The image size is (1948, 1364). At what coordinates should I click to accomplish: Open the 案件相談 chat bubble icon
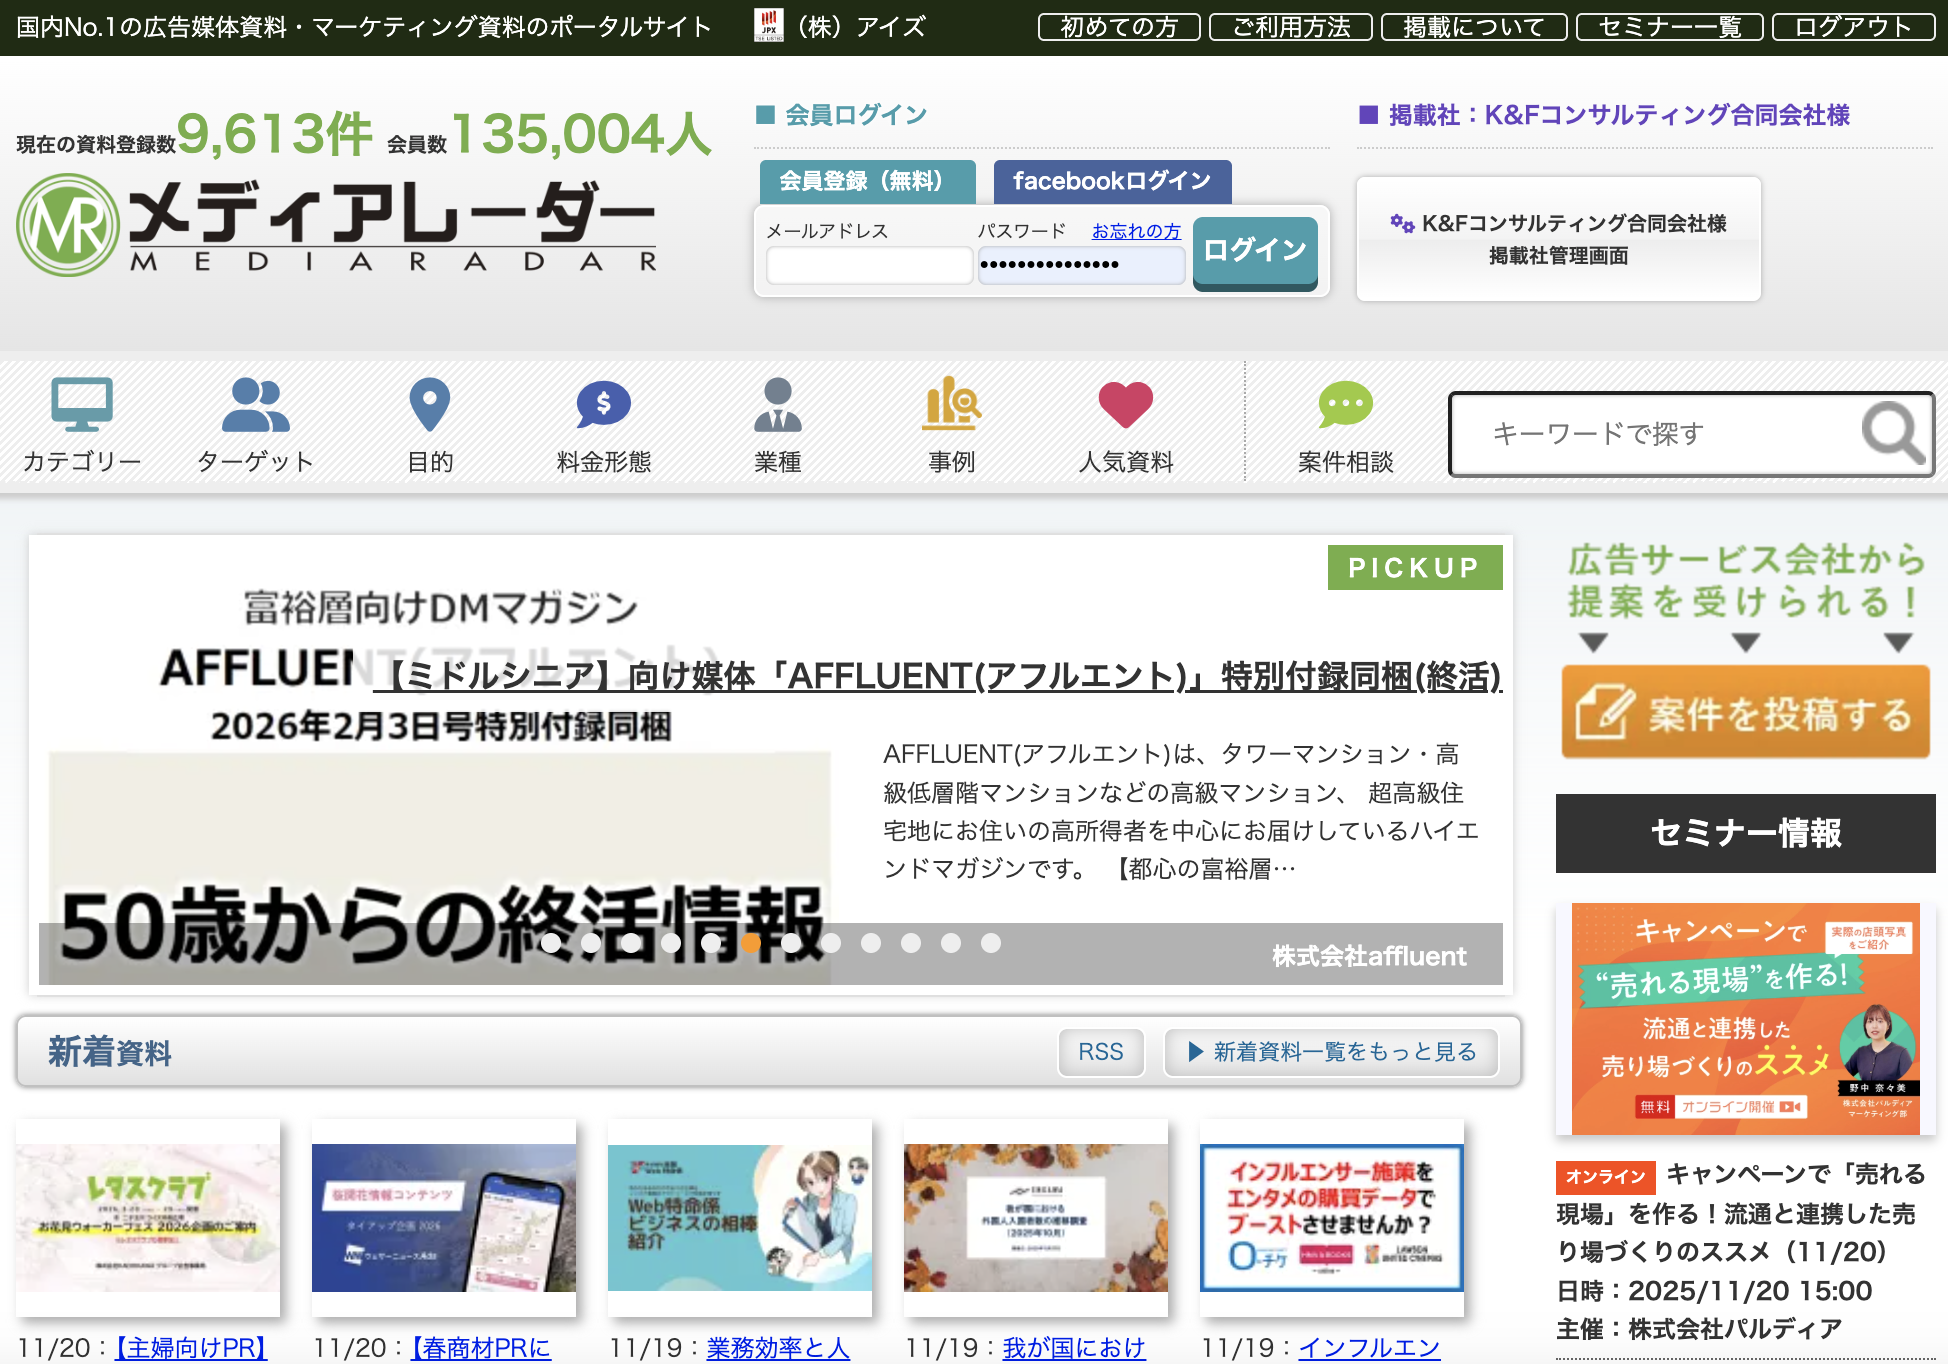pos(1345,404)
